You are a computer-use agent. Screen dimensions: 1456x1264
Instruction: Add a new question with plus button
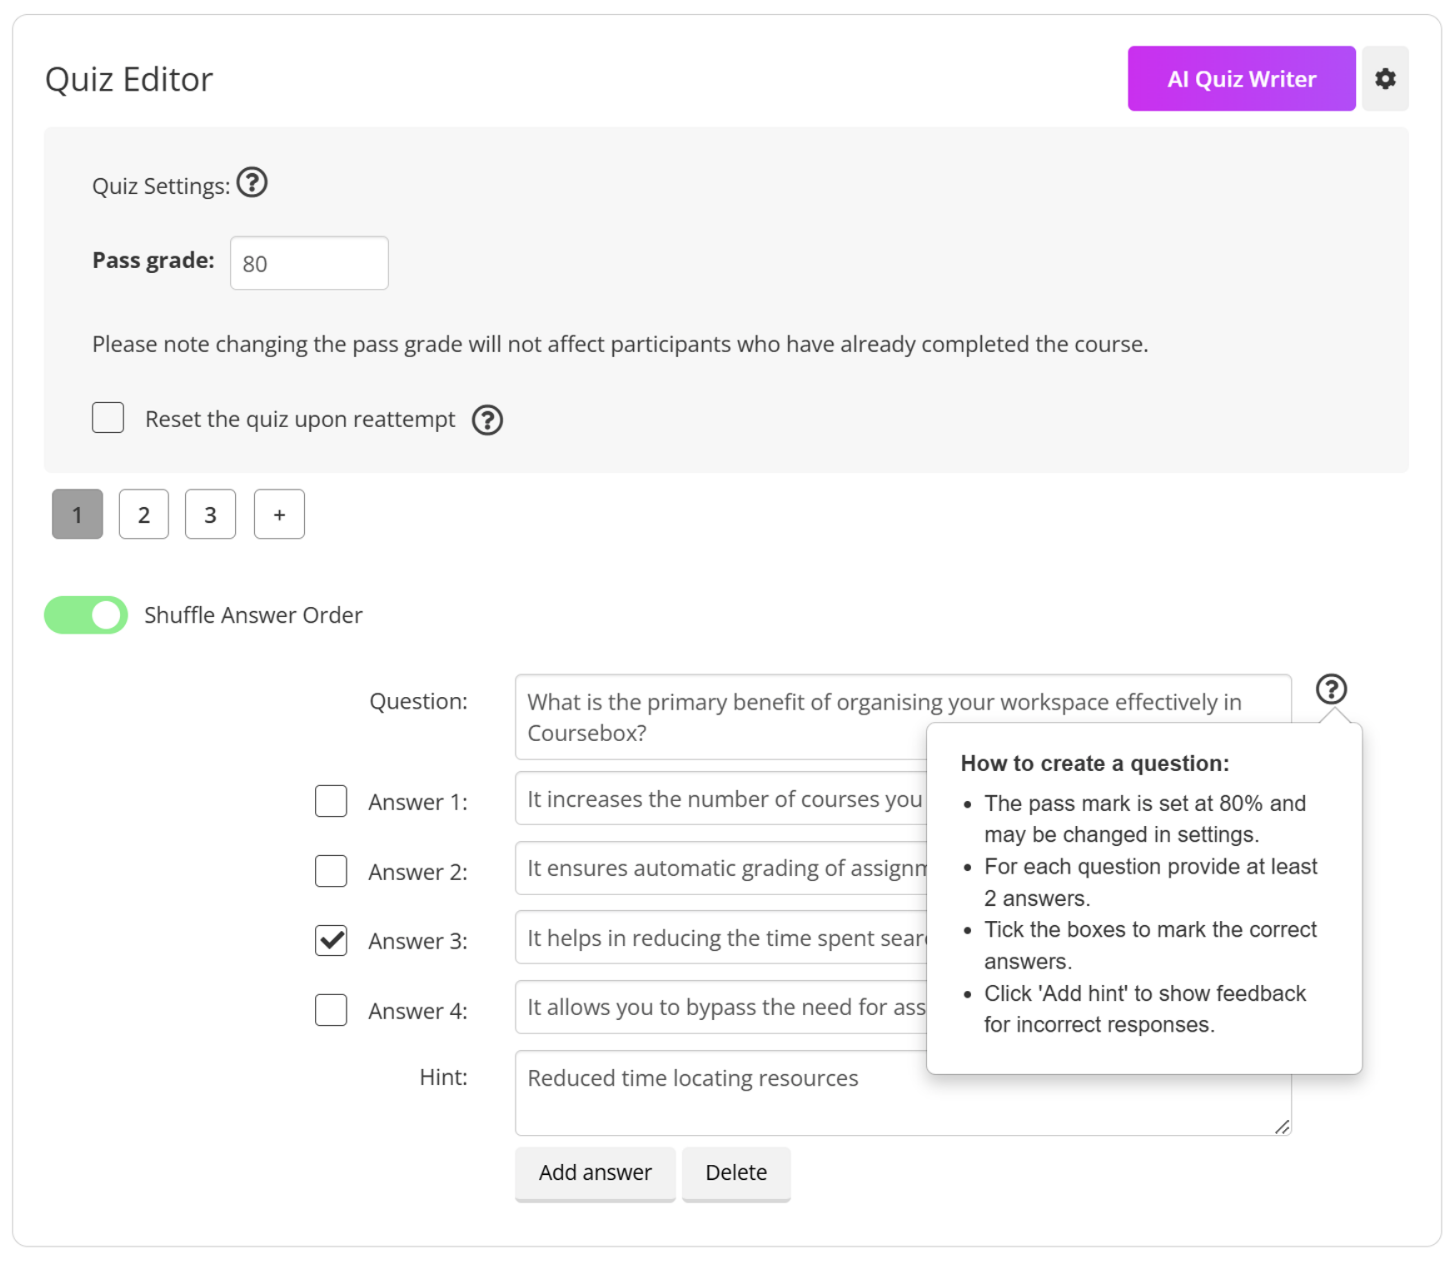(x=279, y=515)
